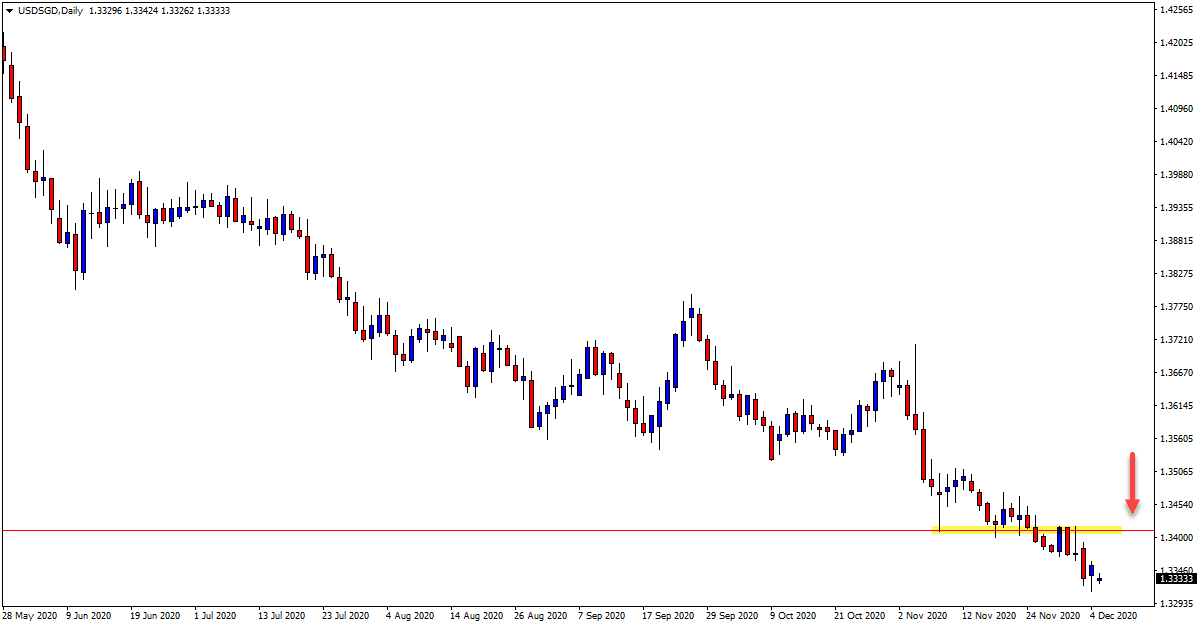Click price axis label 1.40420
The image size is (1200, 627).
1177,142
